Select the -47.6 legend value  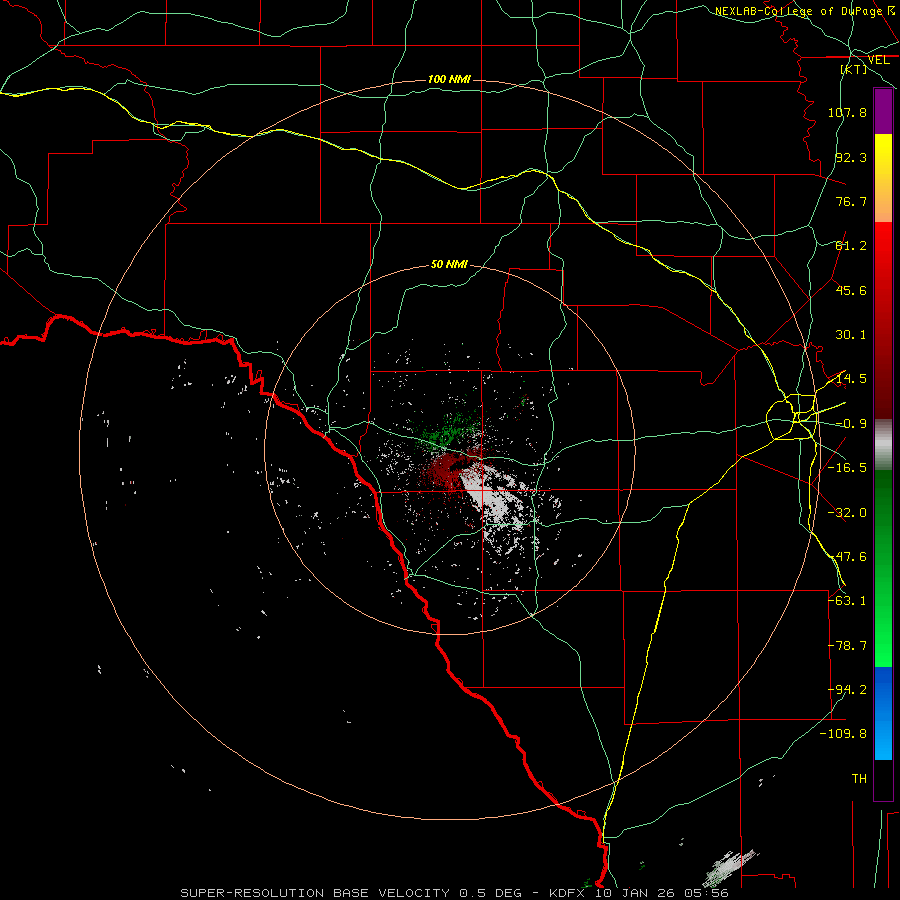point(847,557)
